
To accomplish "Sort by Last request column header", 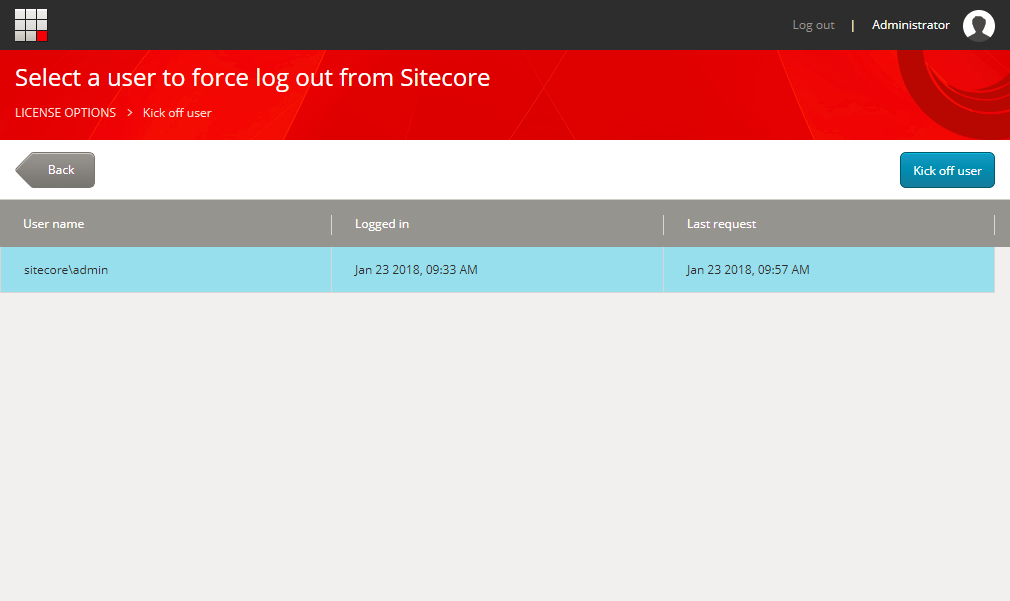I will (x=829, y=224).
